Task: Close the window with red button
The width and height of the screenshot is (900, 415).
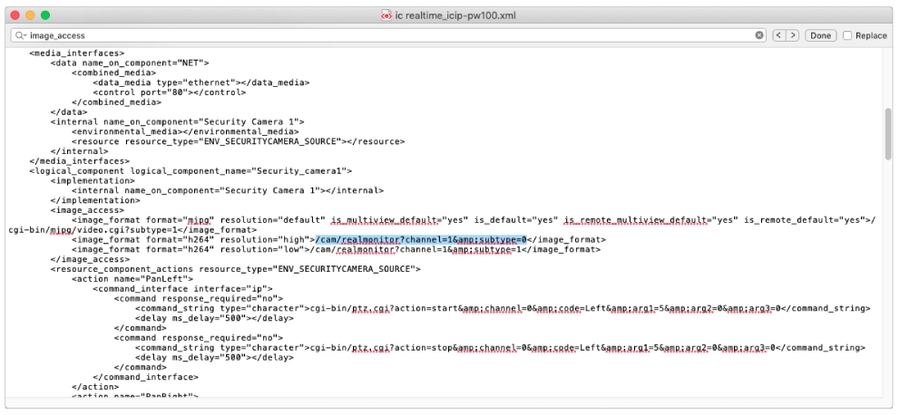Action: (14, 16)
